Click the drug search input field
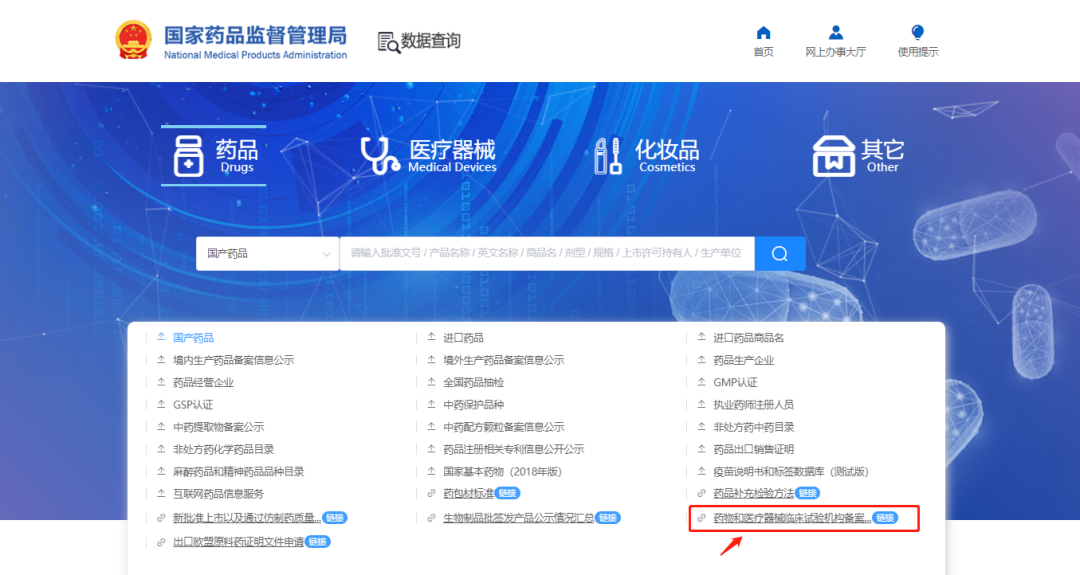The width and height of the screenshot is (1080, 575). pyautogui.click(x=546, y=254)
